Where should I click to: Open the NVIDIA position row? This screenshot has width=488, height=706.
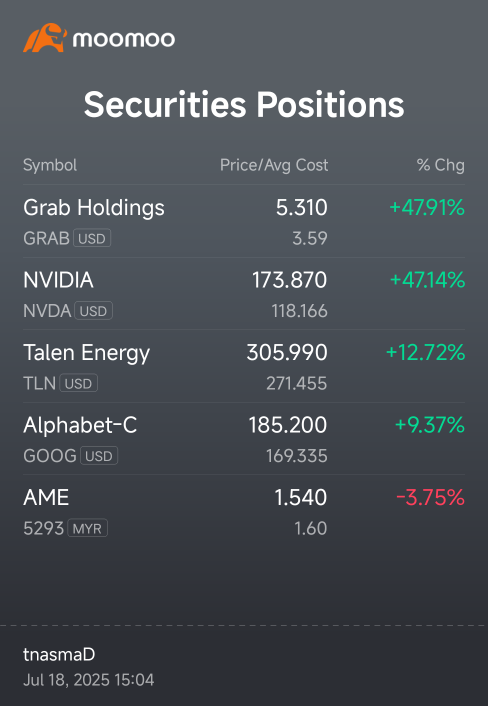click(244, 294)
